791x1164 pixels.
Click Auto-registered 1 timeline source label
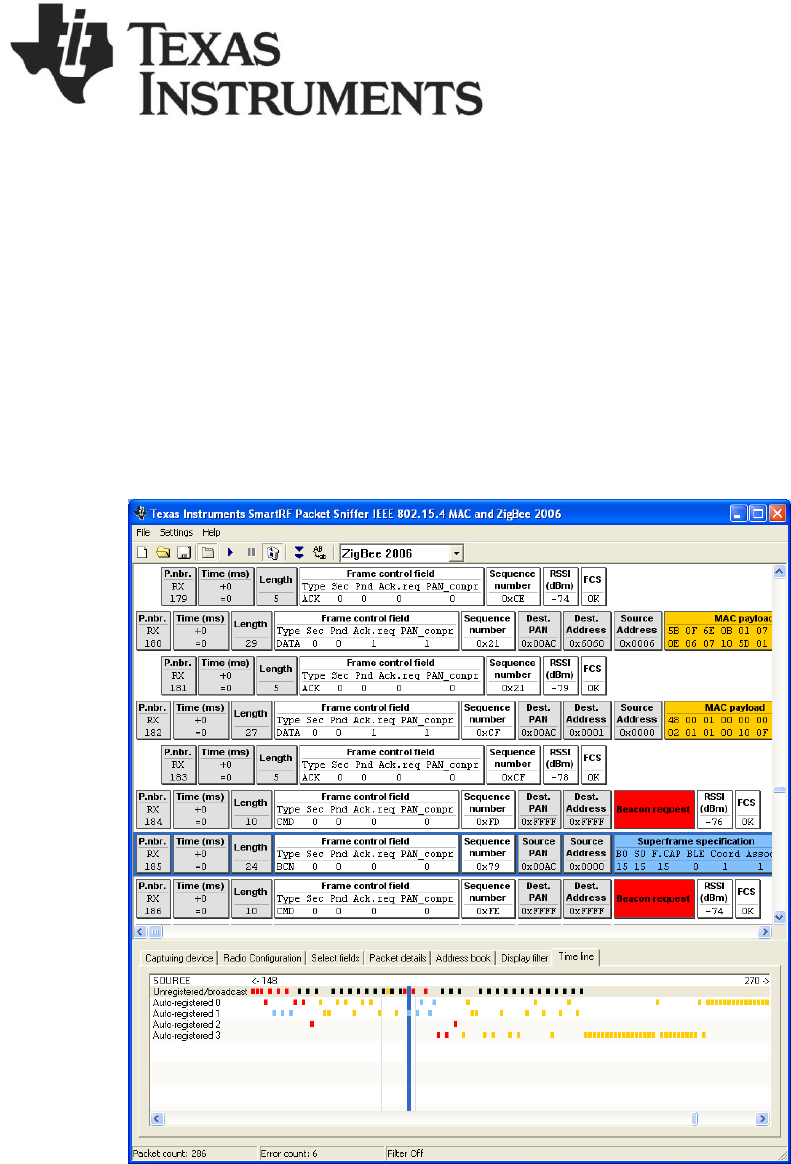(186, 1013)
